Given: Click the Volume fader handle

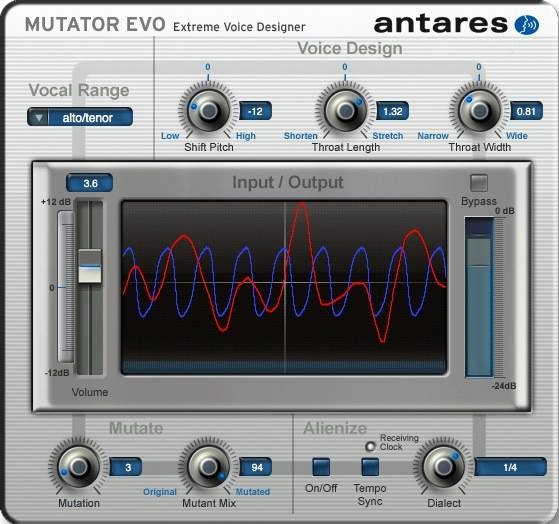Looking at the screenshot, I should click(x=90, y=267).
